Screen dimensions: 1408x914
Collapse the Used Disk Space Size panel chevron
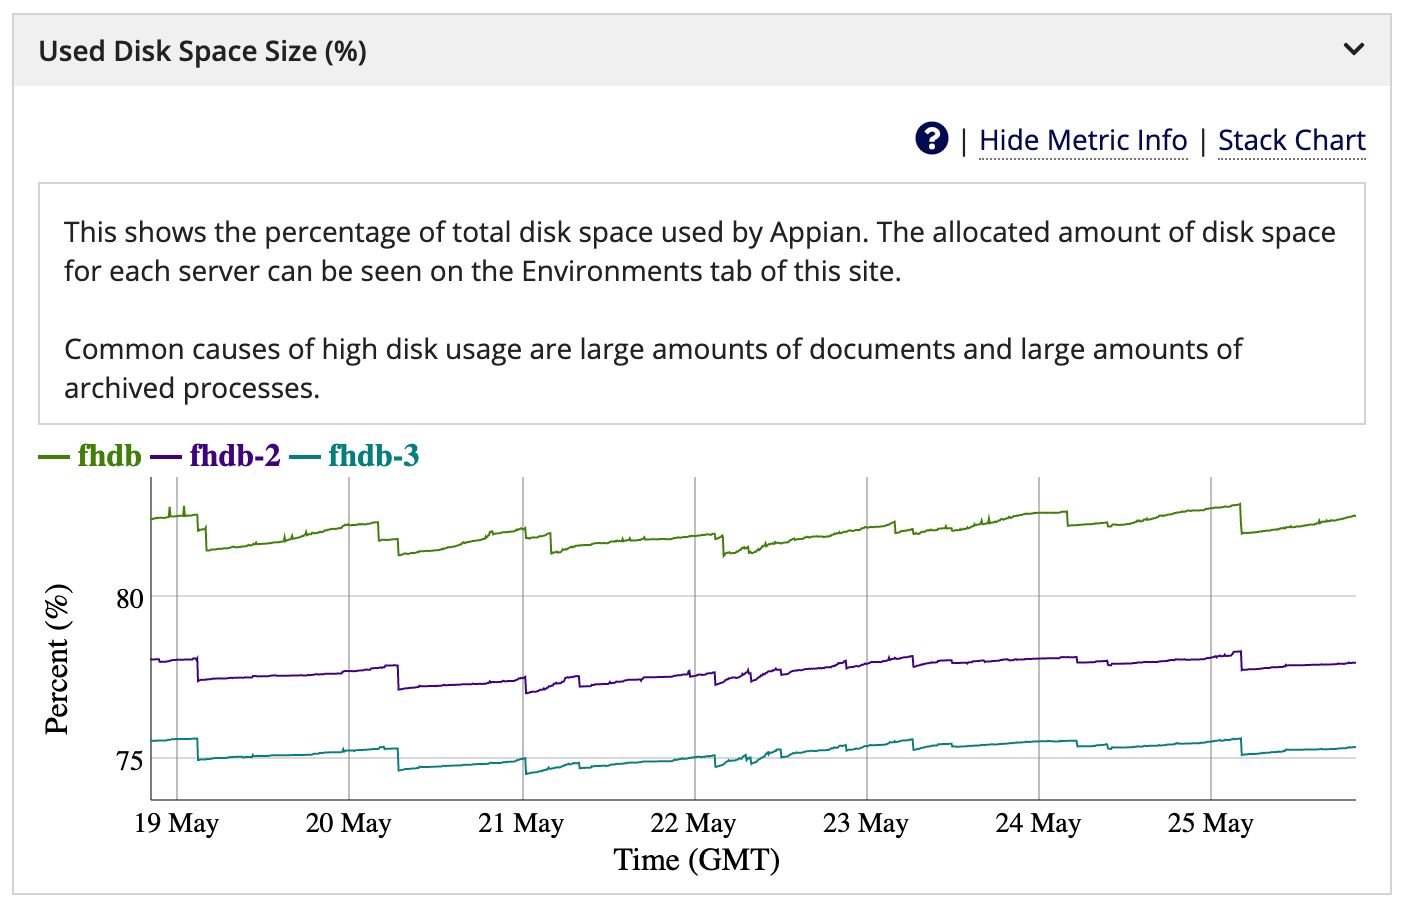tap(1354, 49)
